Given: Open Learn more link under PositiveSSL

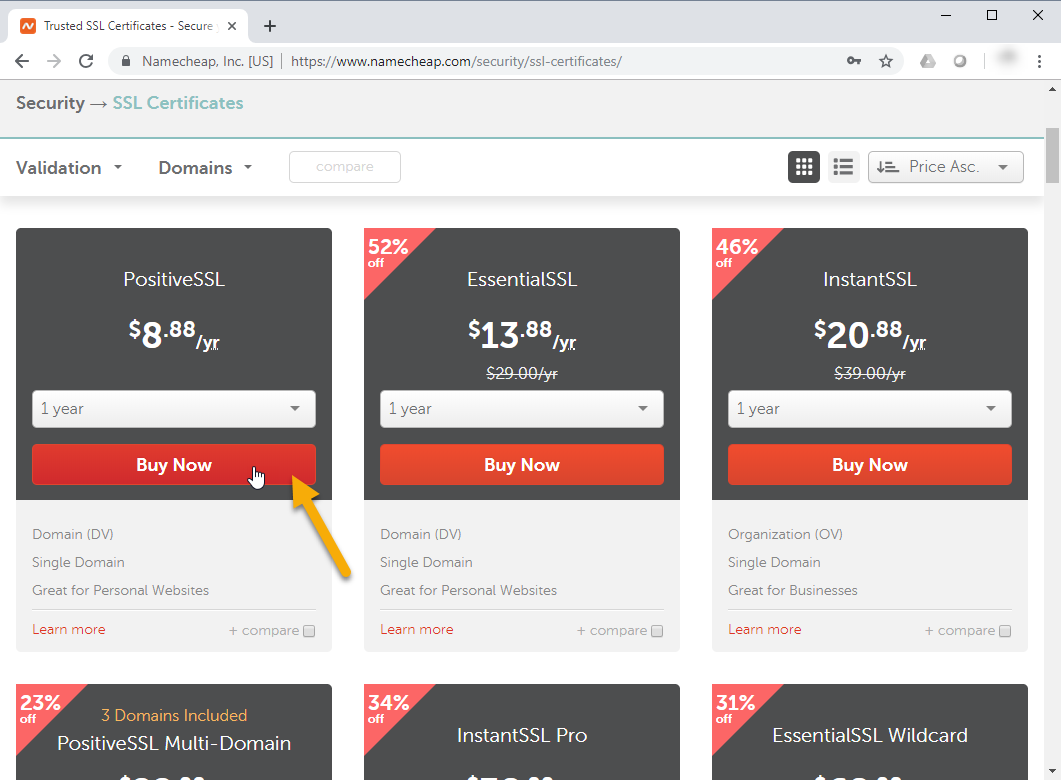Looking at the screenshot, I should pos(69,630).
